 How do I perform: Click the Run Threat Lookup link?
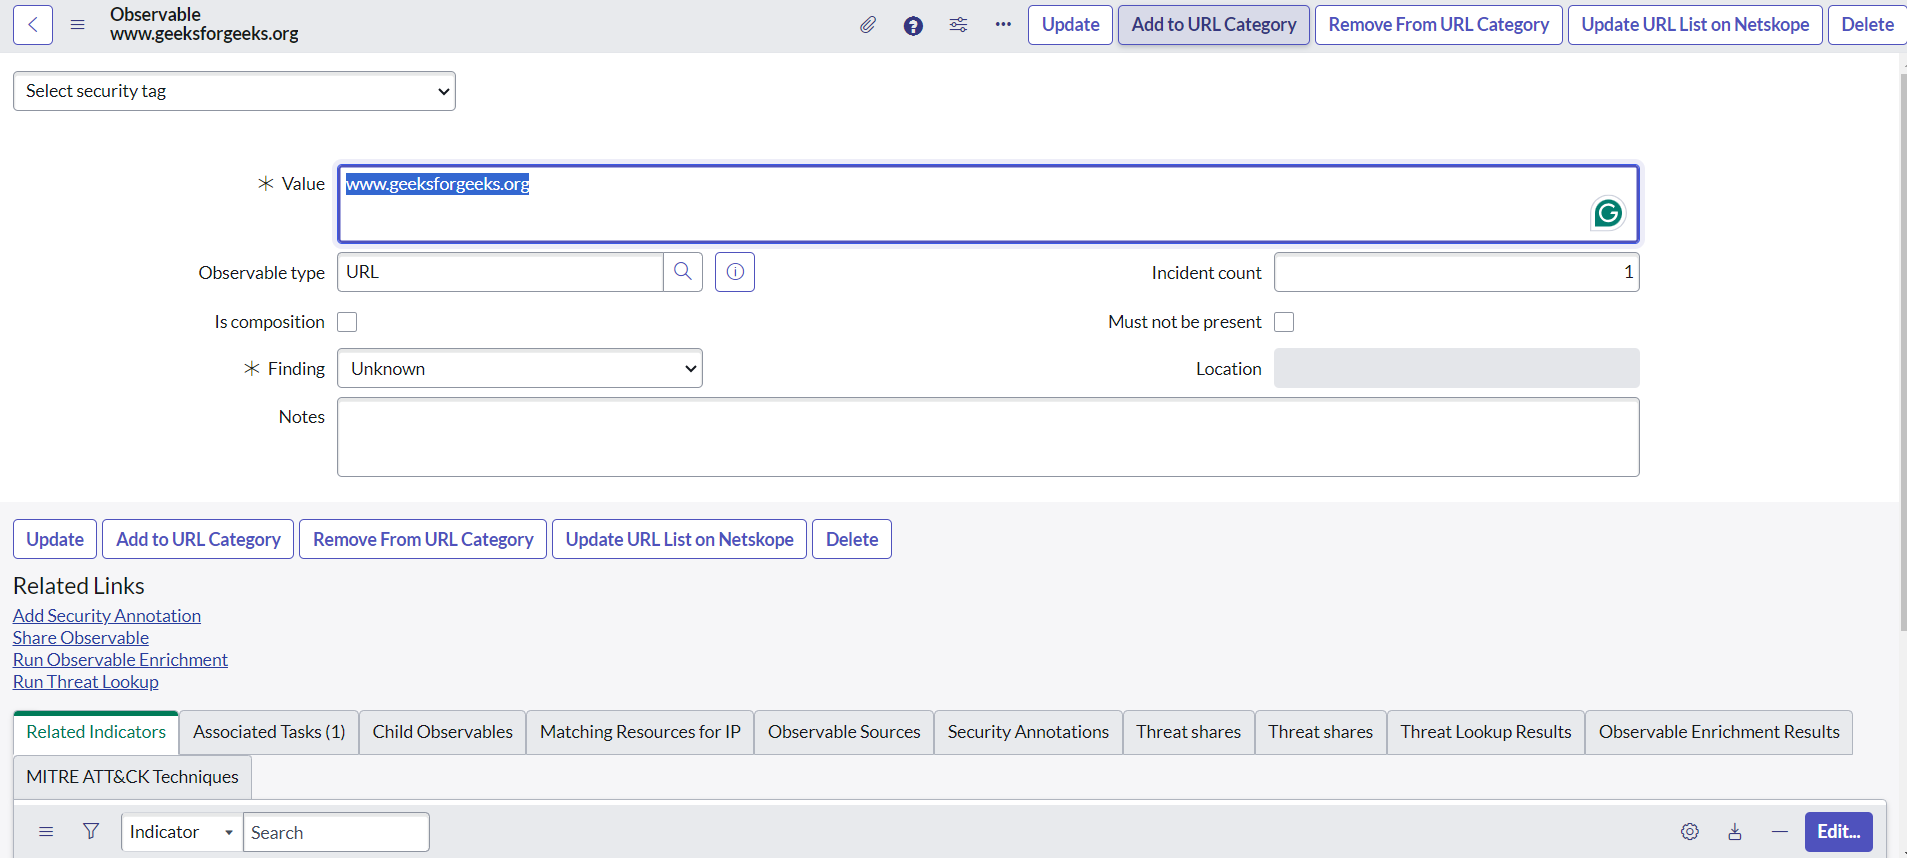86,682
